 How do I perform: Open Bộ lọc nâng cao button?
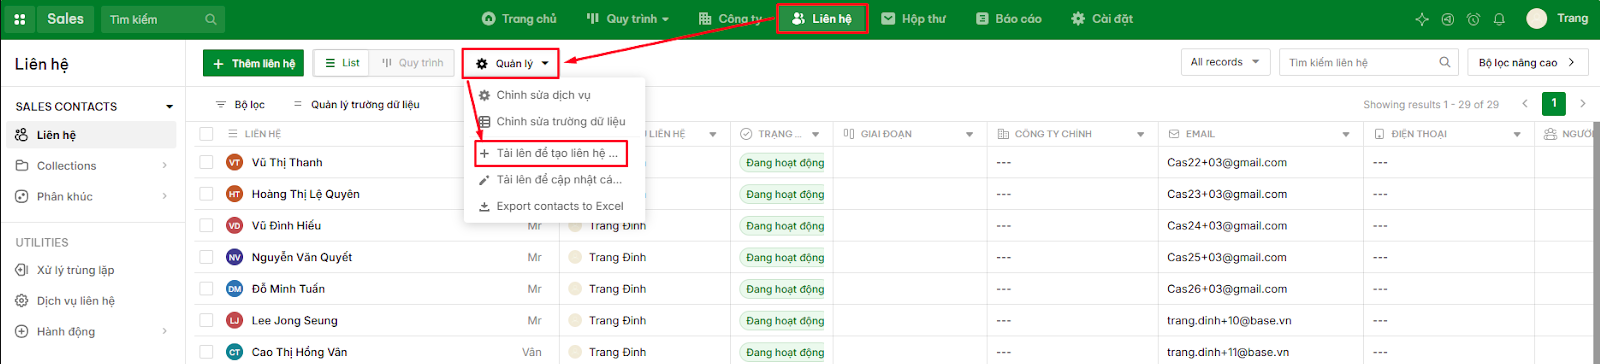pyautogui.click(x=1528, y=62)
